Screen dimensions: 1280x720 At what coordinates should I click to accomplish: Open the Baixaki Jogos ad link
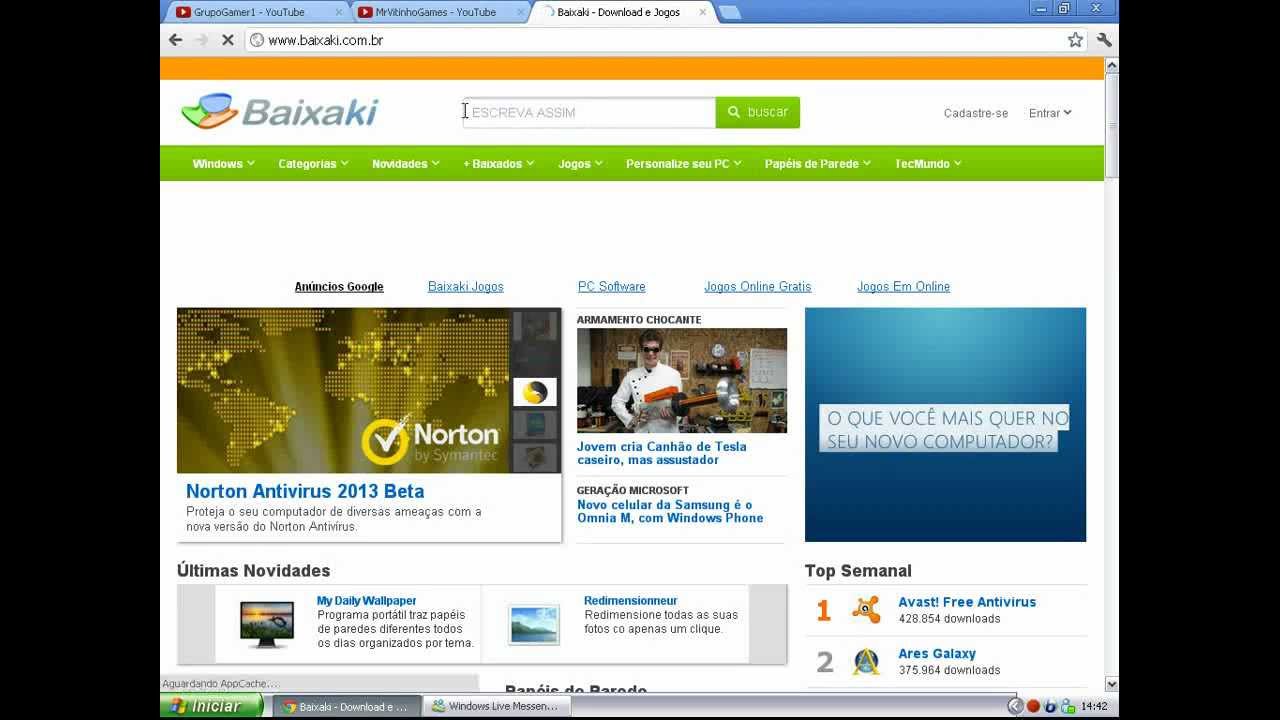click(x=466, y=286)
